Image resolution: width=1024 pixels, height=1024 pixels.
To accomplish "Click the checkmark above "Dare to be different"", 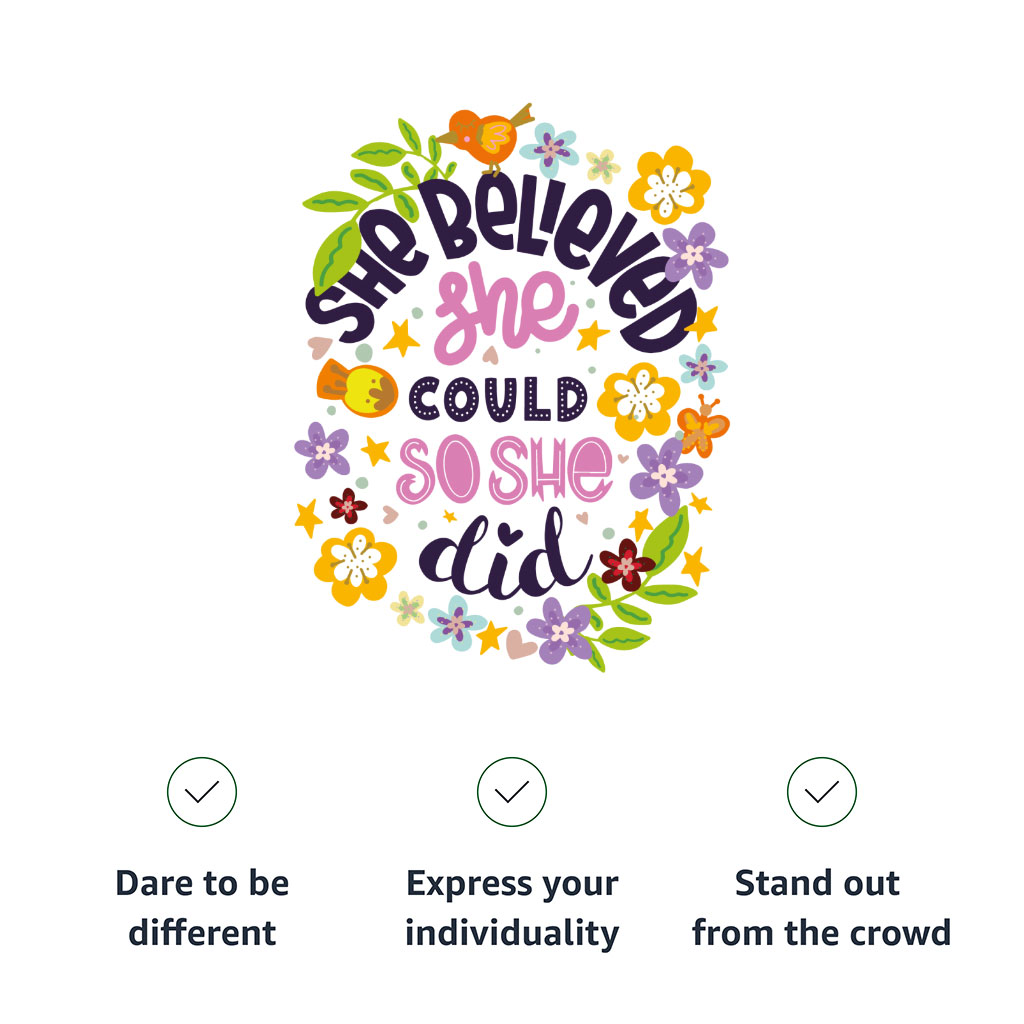I will (x=202, y=792).
